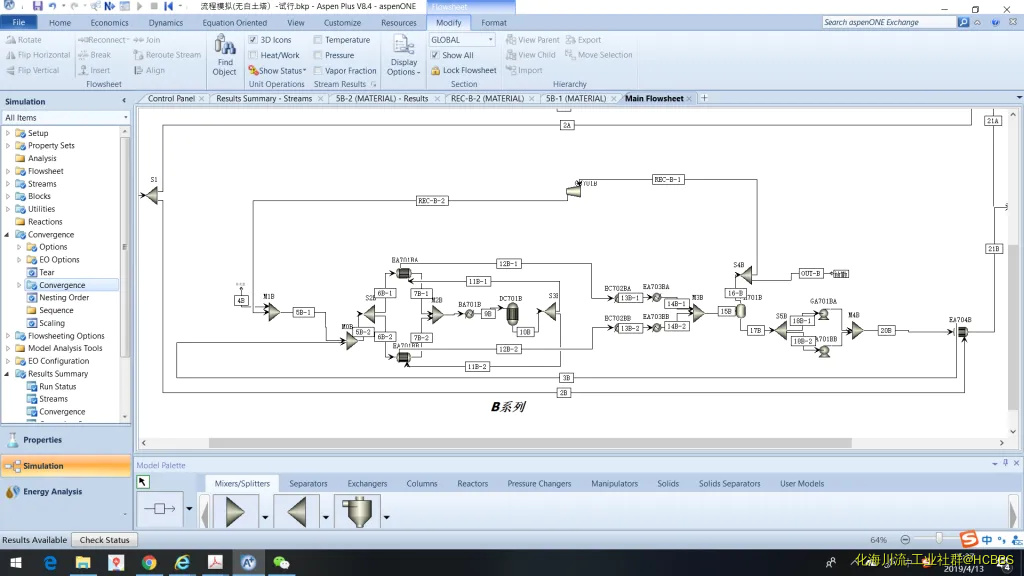Click the search icon beside aspenONE Exchange
1024x576 pixels.
(x=963, y=22)
